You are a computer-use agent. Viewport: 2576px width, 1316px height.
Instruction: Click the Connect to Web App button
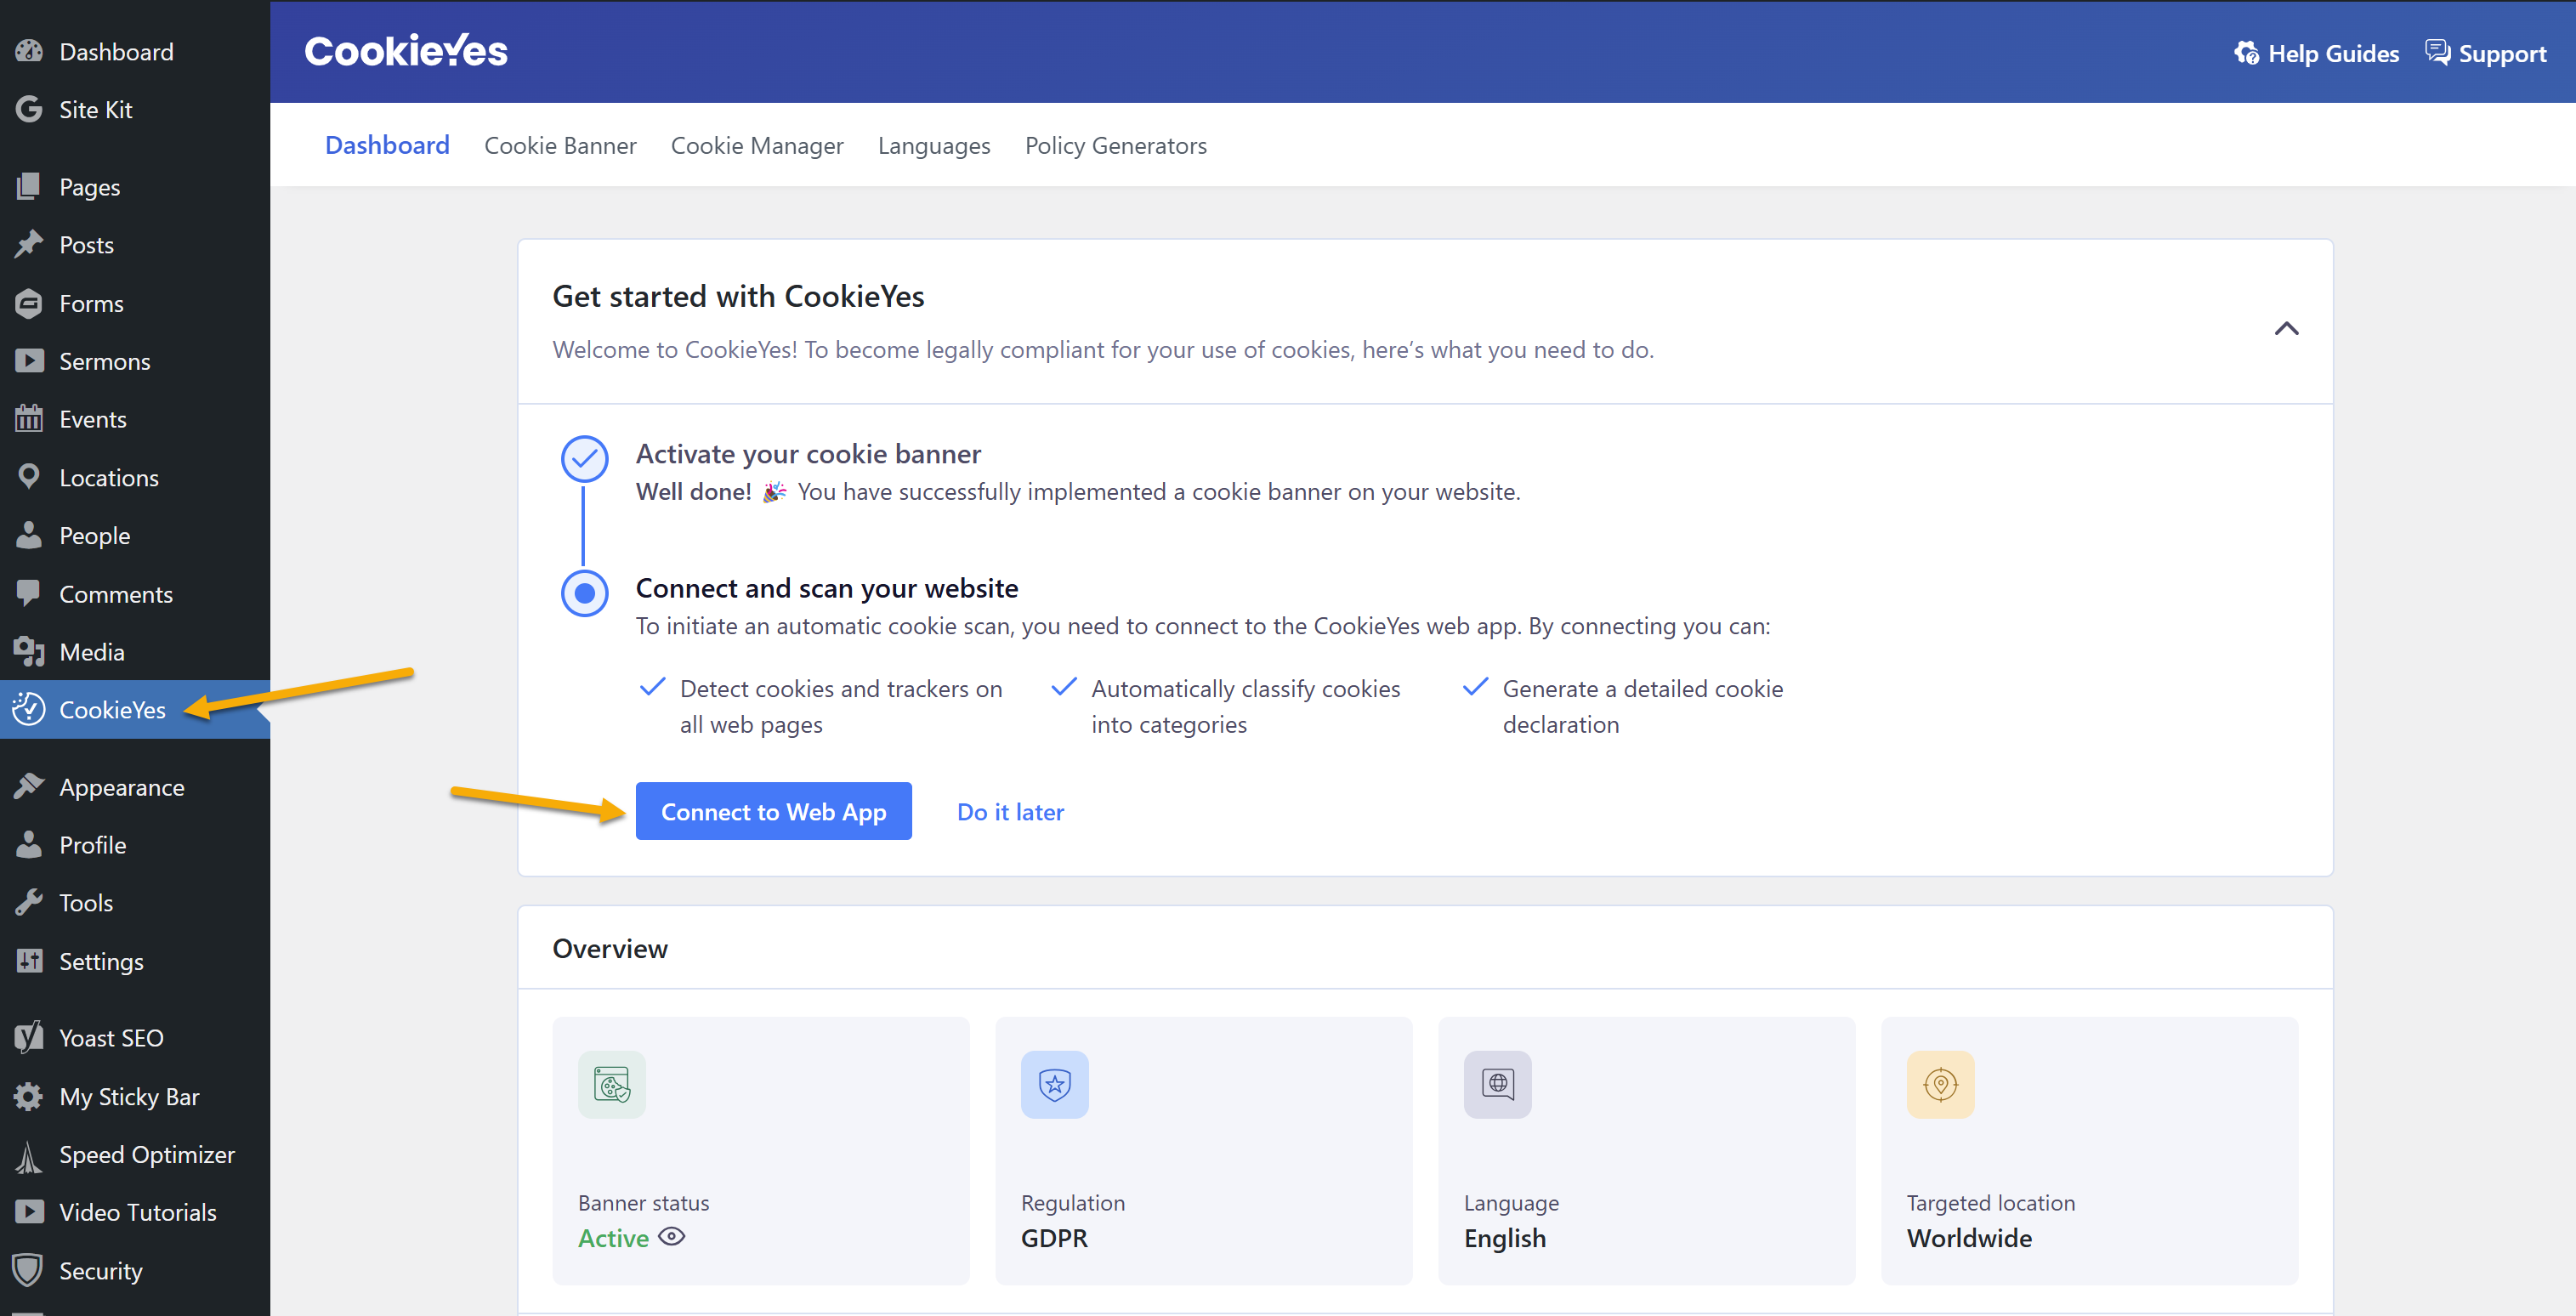(x=773, y=811)
